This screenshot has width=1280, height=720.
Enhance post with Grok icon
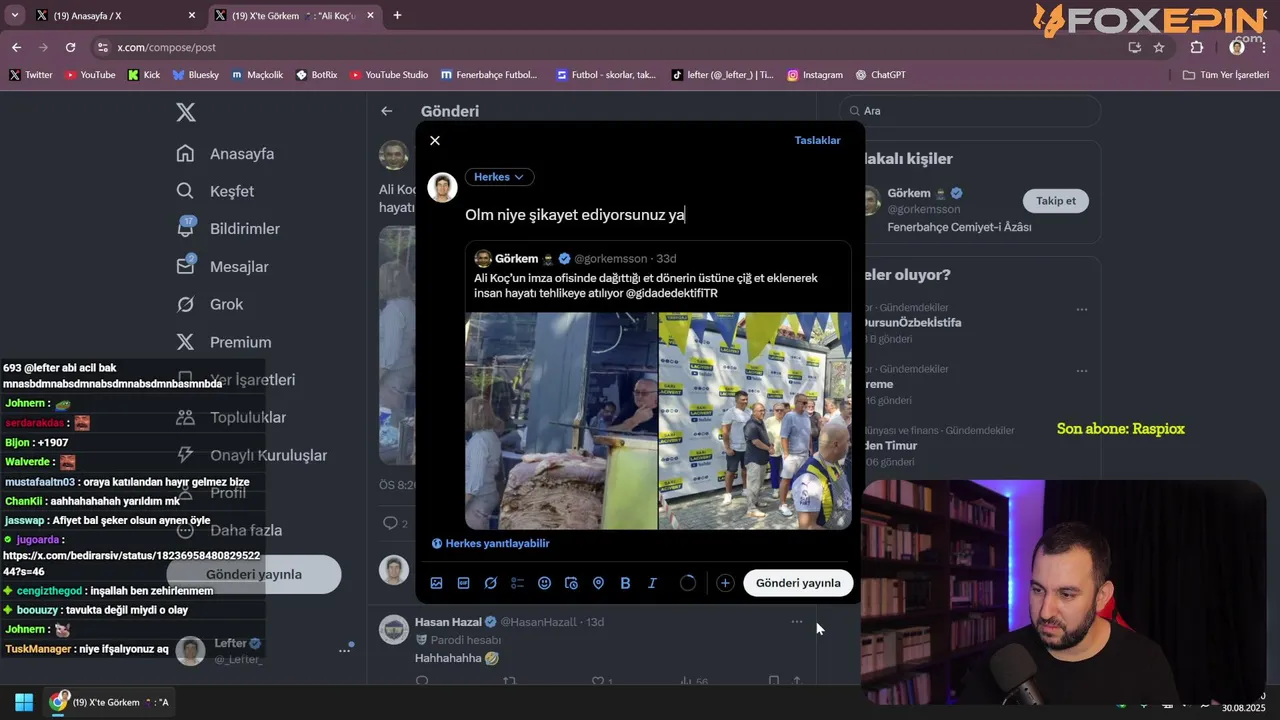(x=491, y=583)
